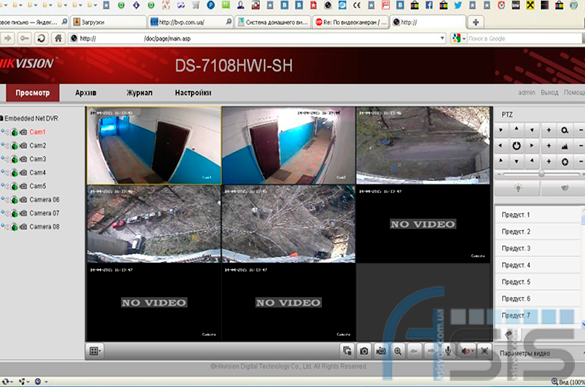585x387 pixels.
Task: Start all live views icon
Action: (347, 351)
